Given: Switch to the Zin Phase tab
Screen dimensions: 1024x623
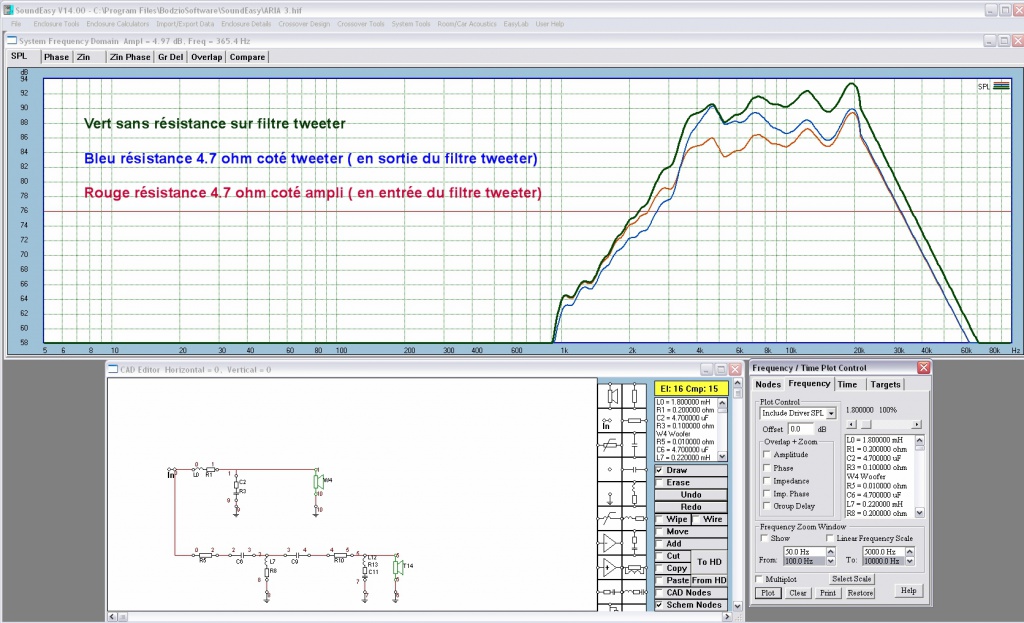Looking at the screenshot, I should pyautogui.click(x=130, y=57).
